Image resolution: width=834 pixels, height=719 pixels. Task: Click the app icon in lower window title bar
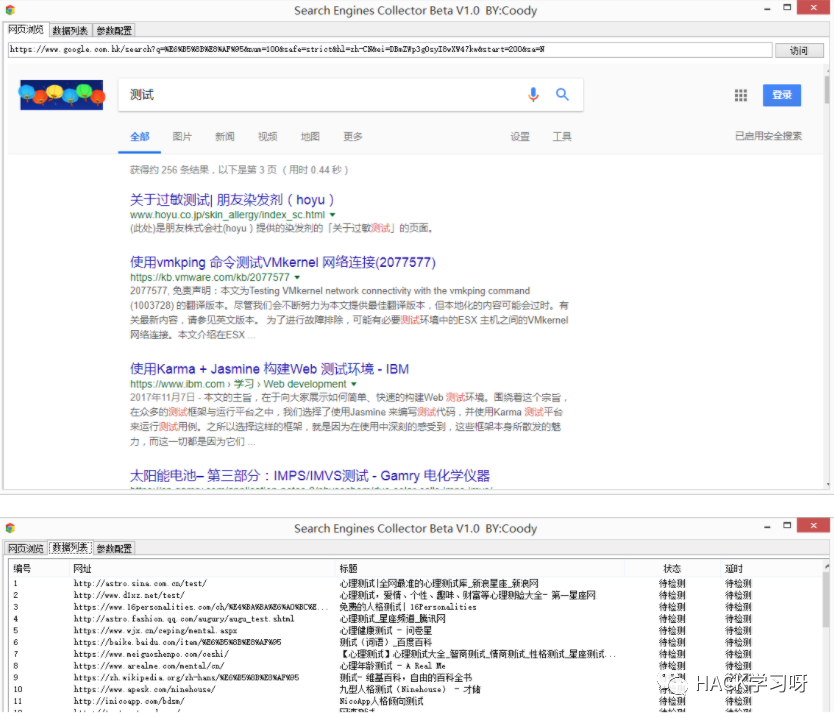pyautogui.click(x=10, y=528)
